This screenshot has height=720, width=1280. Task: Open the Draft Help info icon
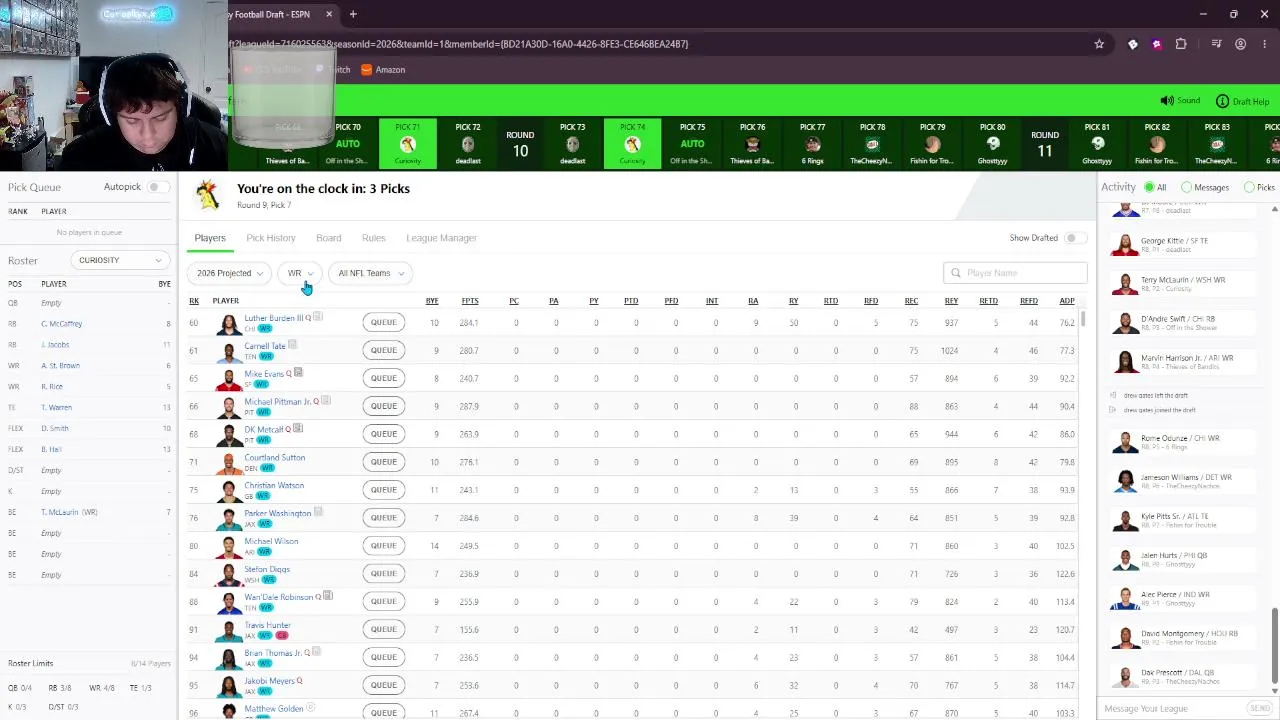(1222, 101)
